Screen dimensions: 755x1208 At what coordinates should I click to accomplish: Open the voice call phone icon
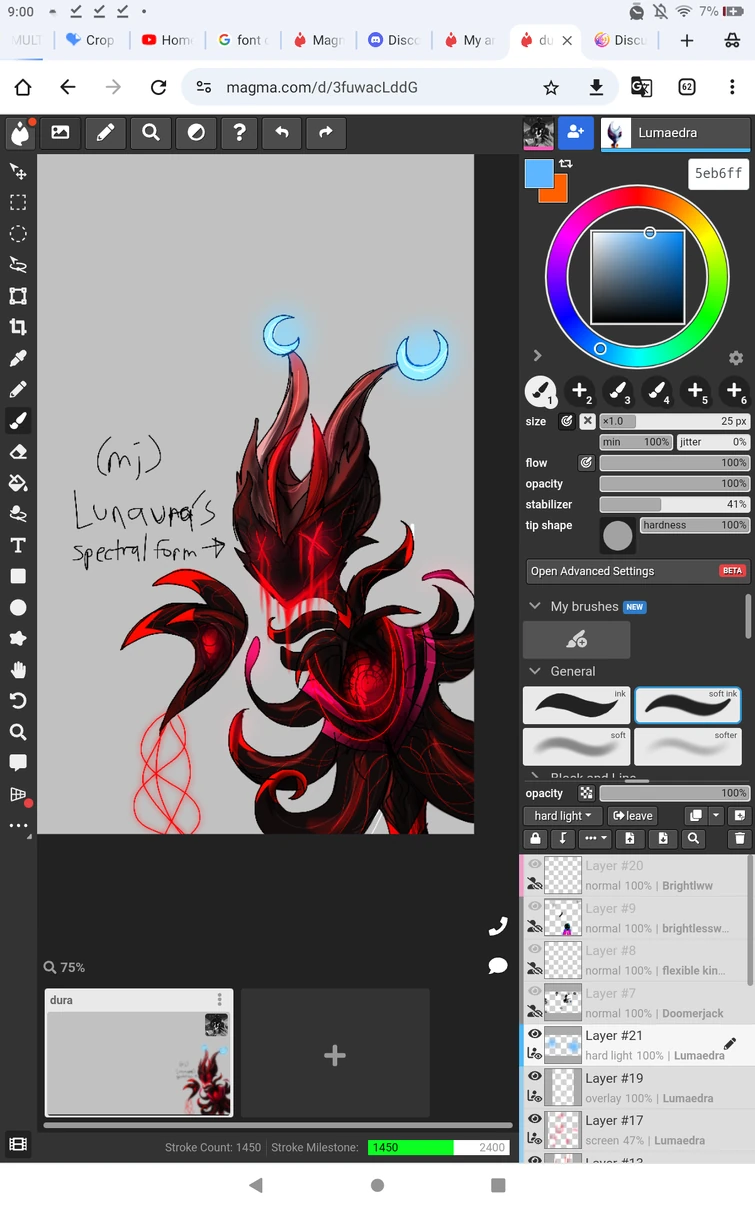click(498, 926)
